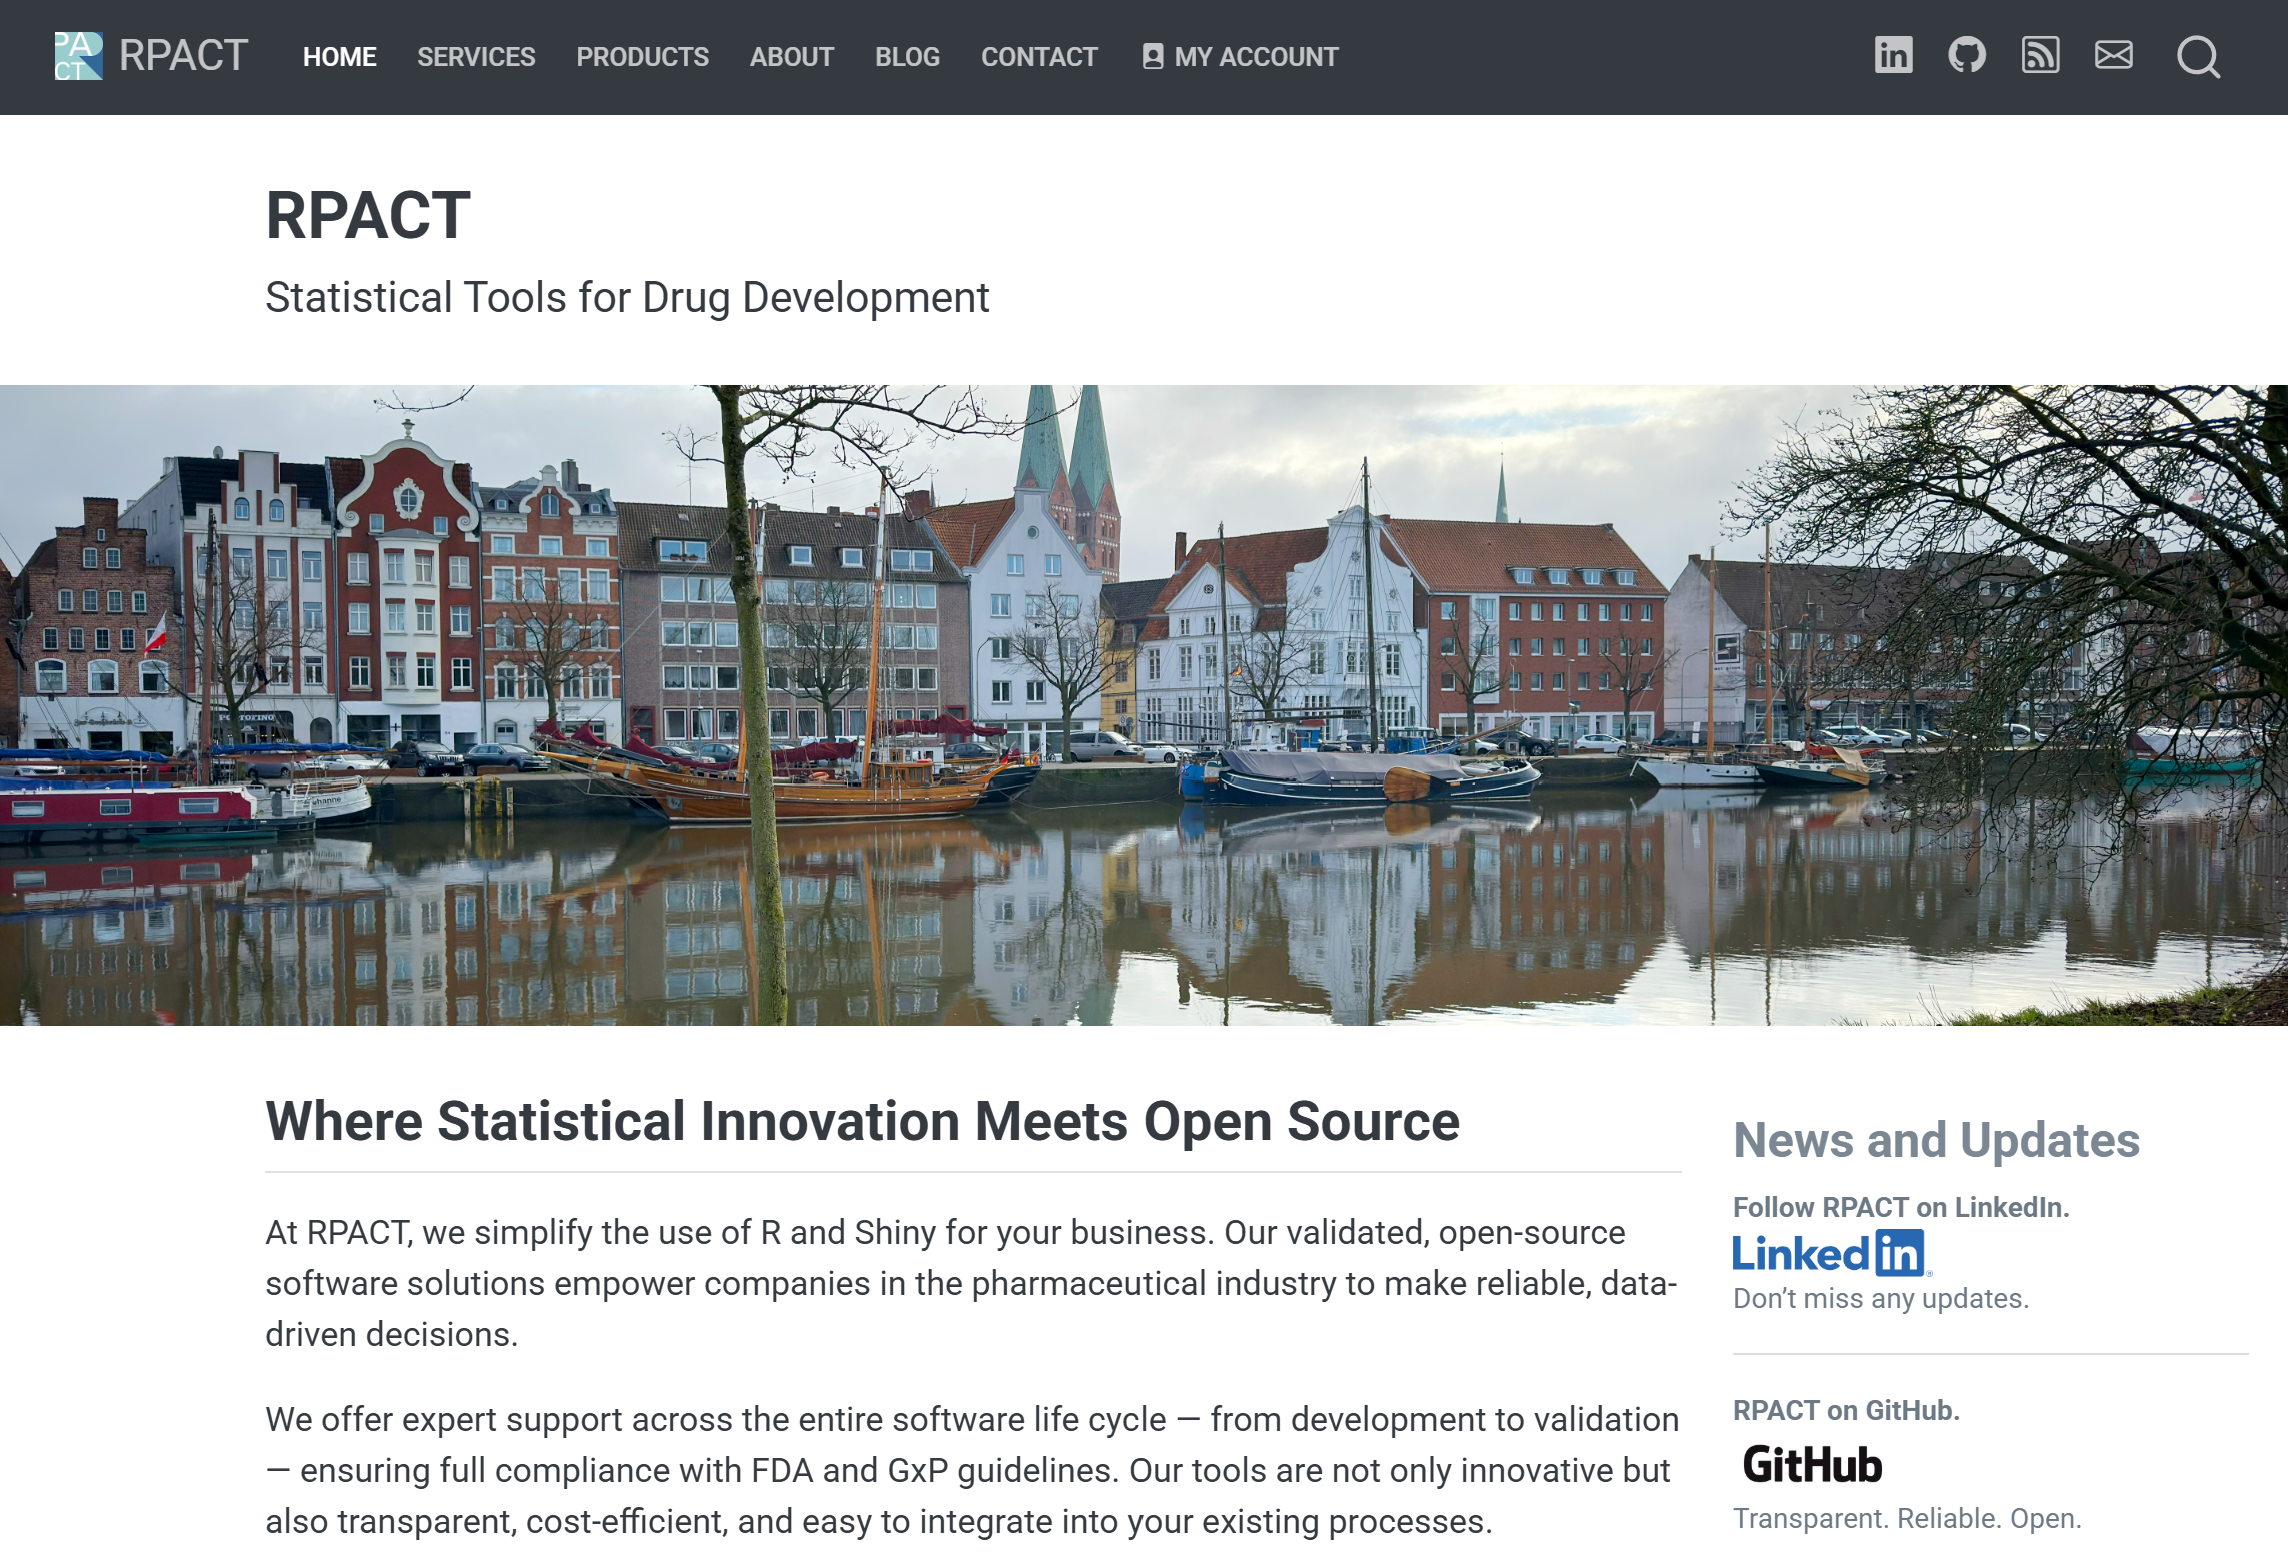Open the Products menu
The image size is (2288, 1568).
(642, 57)
